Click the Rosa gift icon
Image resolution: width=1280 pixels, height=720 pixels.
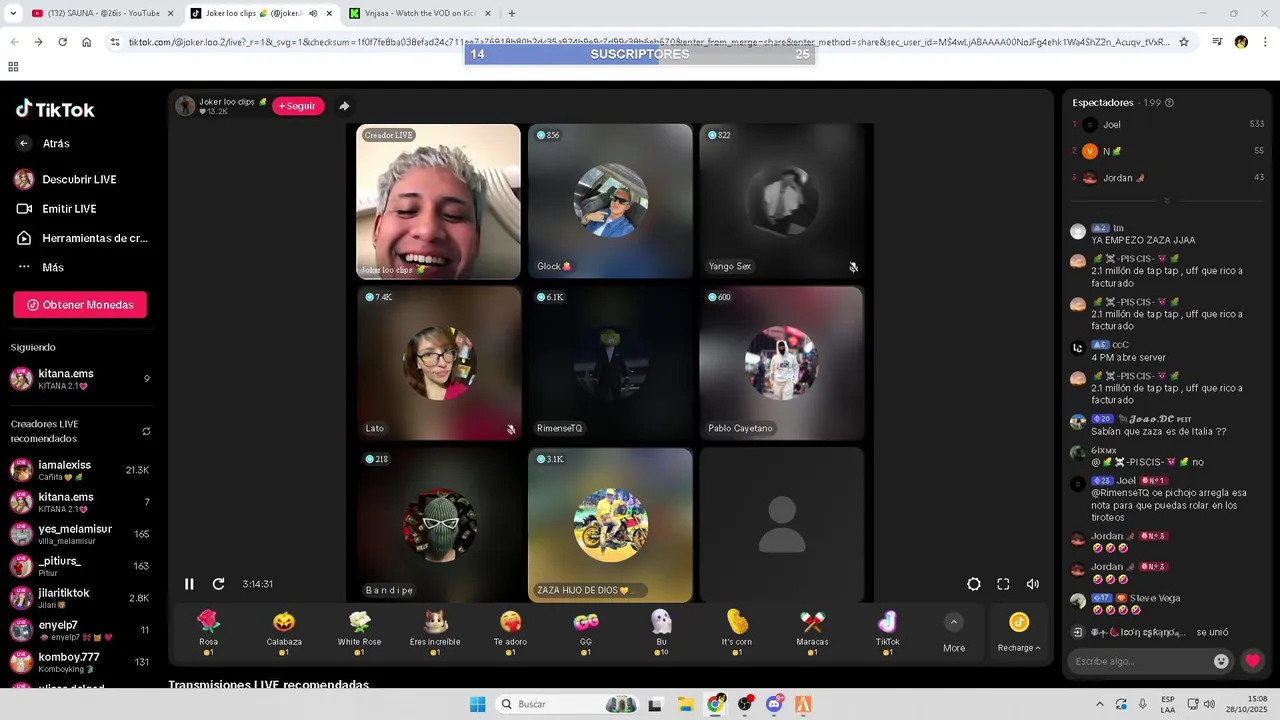[x=208, y=622]
